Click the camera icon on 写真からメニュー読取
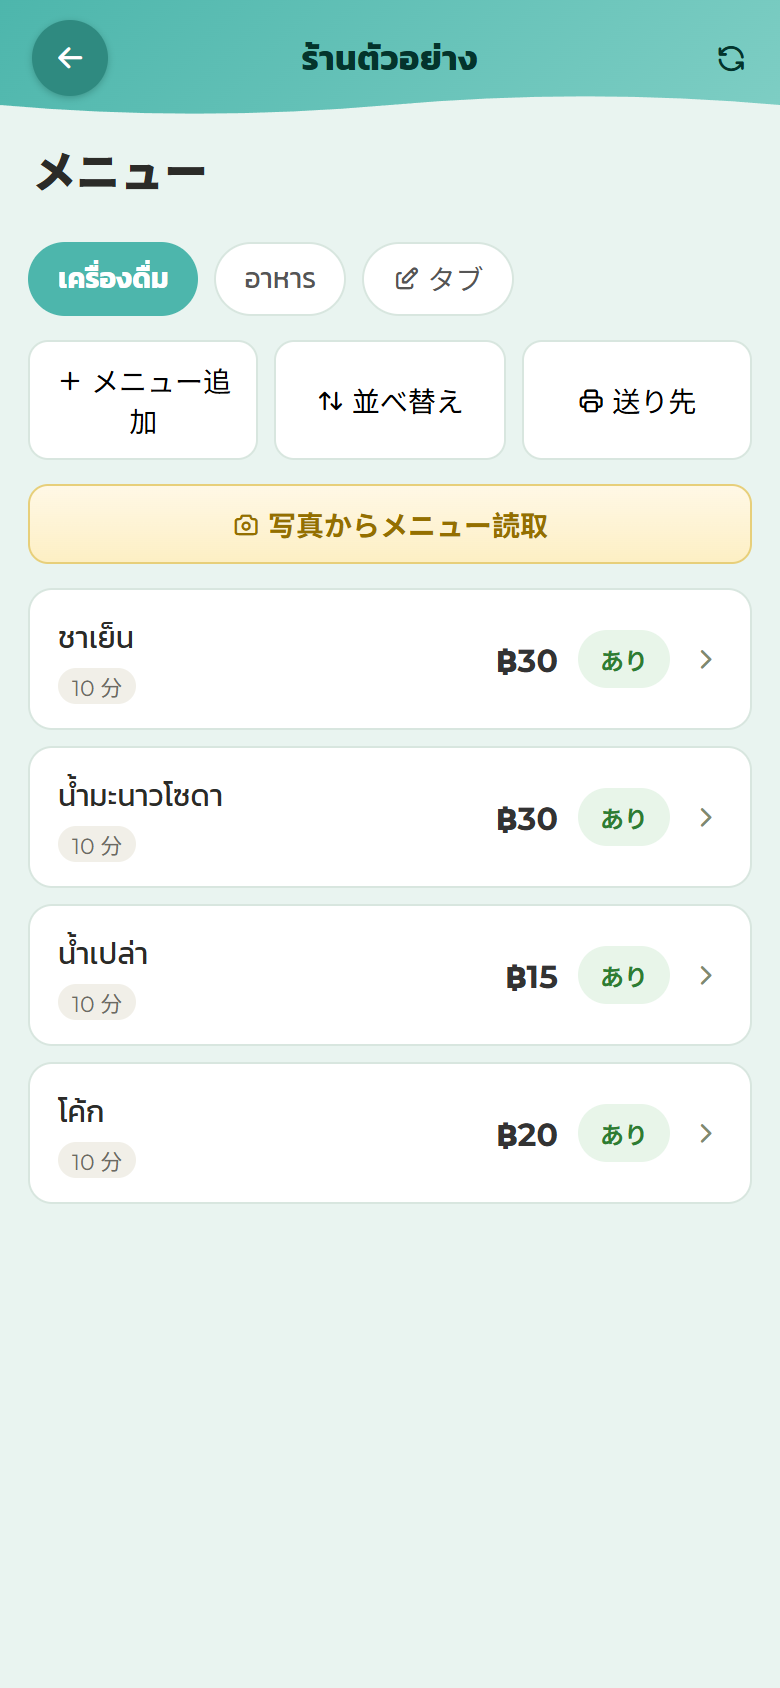 [246, 525]
